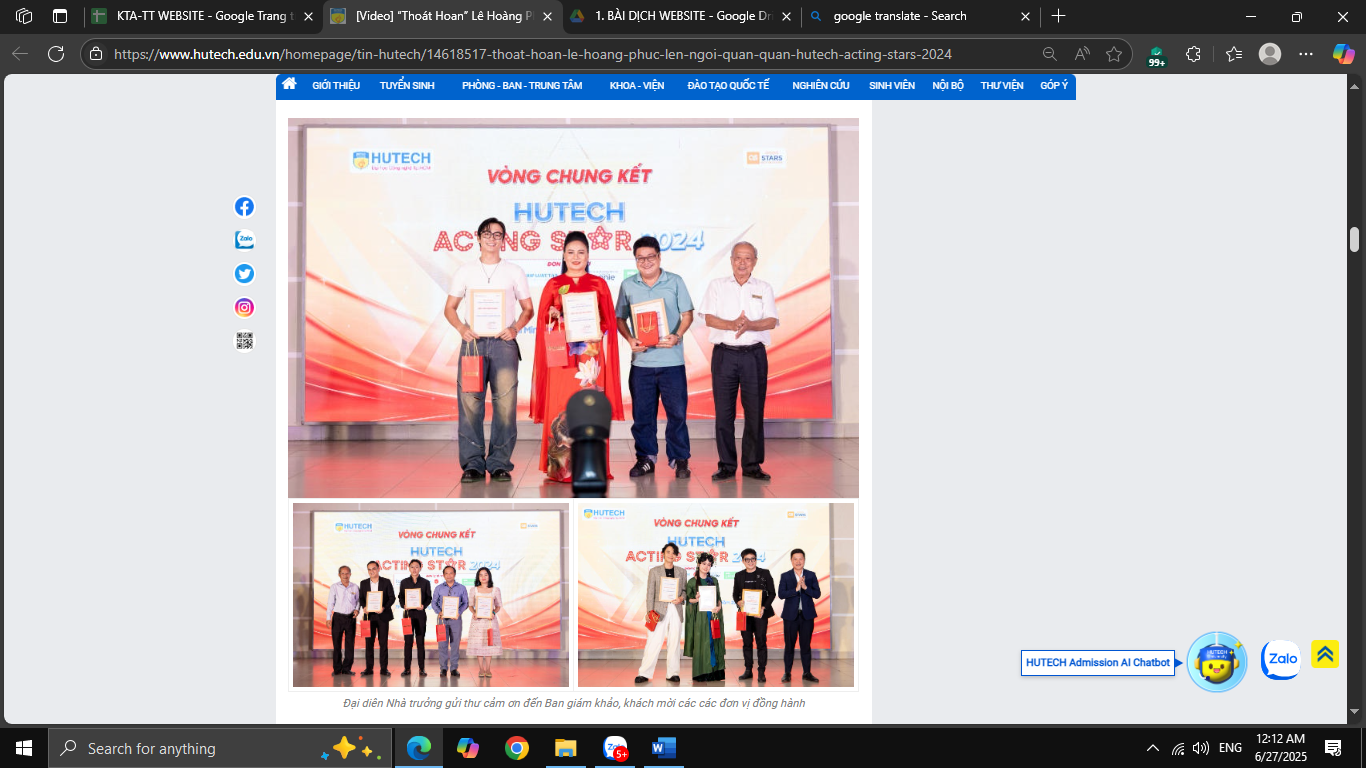The width and height of the screenshot is (1366, 768).
Task: Click the page URL in address bar
Action: pos(533,54)
